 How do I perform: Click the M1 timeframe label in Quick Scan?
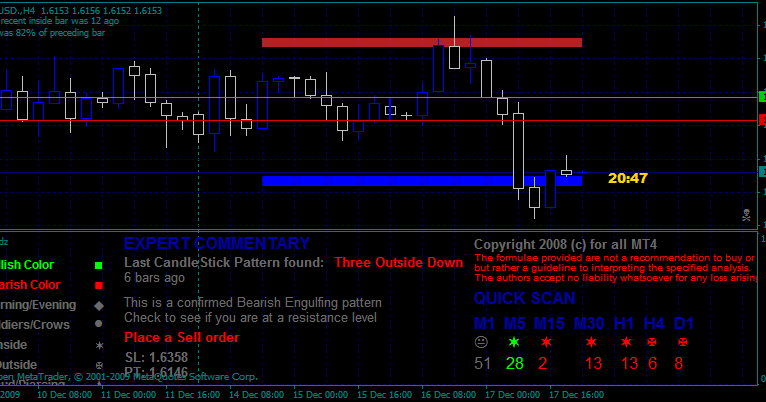tap(484, 323)
